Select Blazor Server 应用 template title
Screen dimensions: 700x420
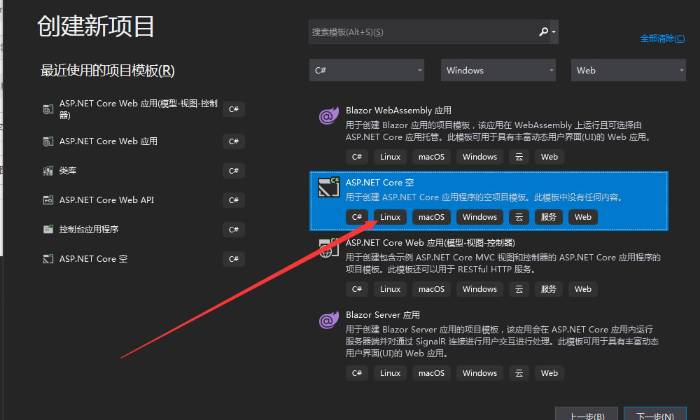pyautogui.click(x=383, y=315)
